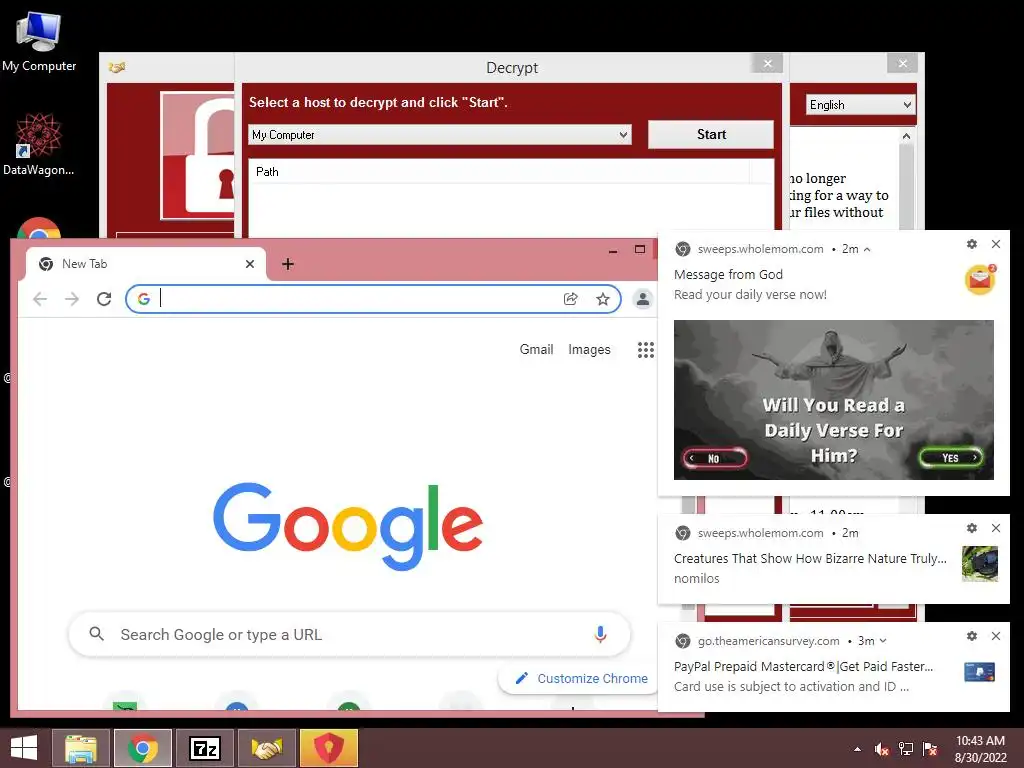
Task: Show hidden system tray icons
Action: (857, 749)
